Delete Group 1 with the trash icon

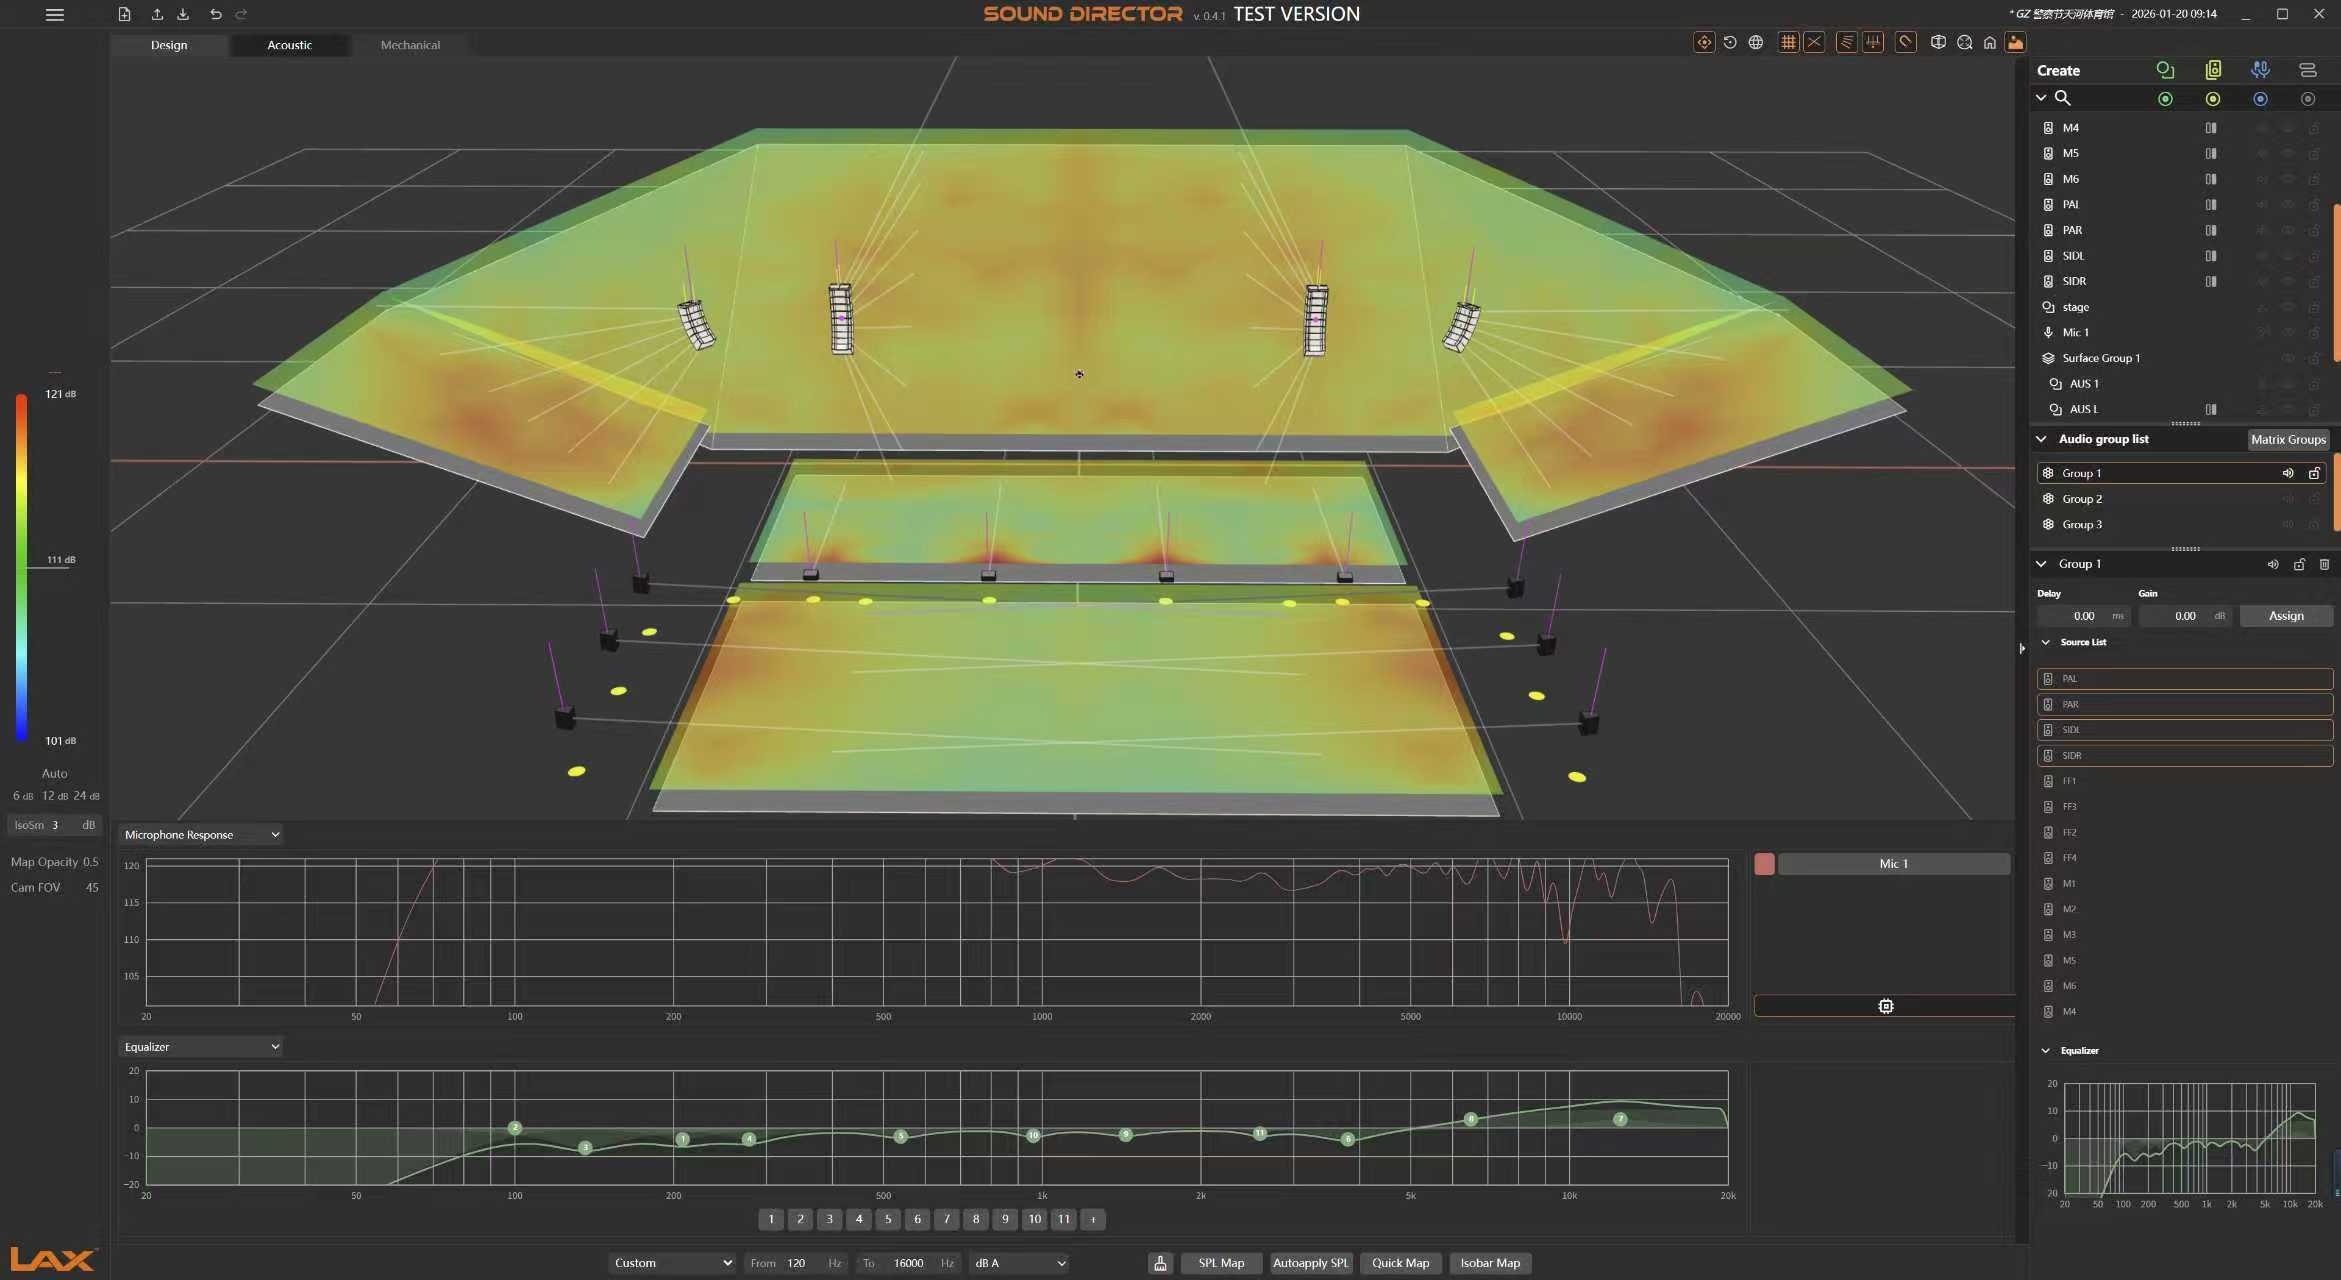pos(2324,564)
